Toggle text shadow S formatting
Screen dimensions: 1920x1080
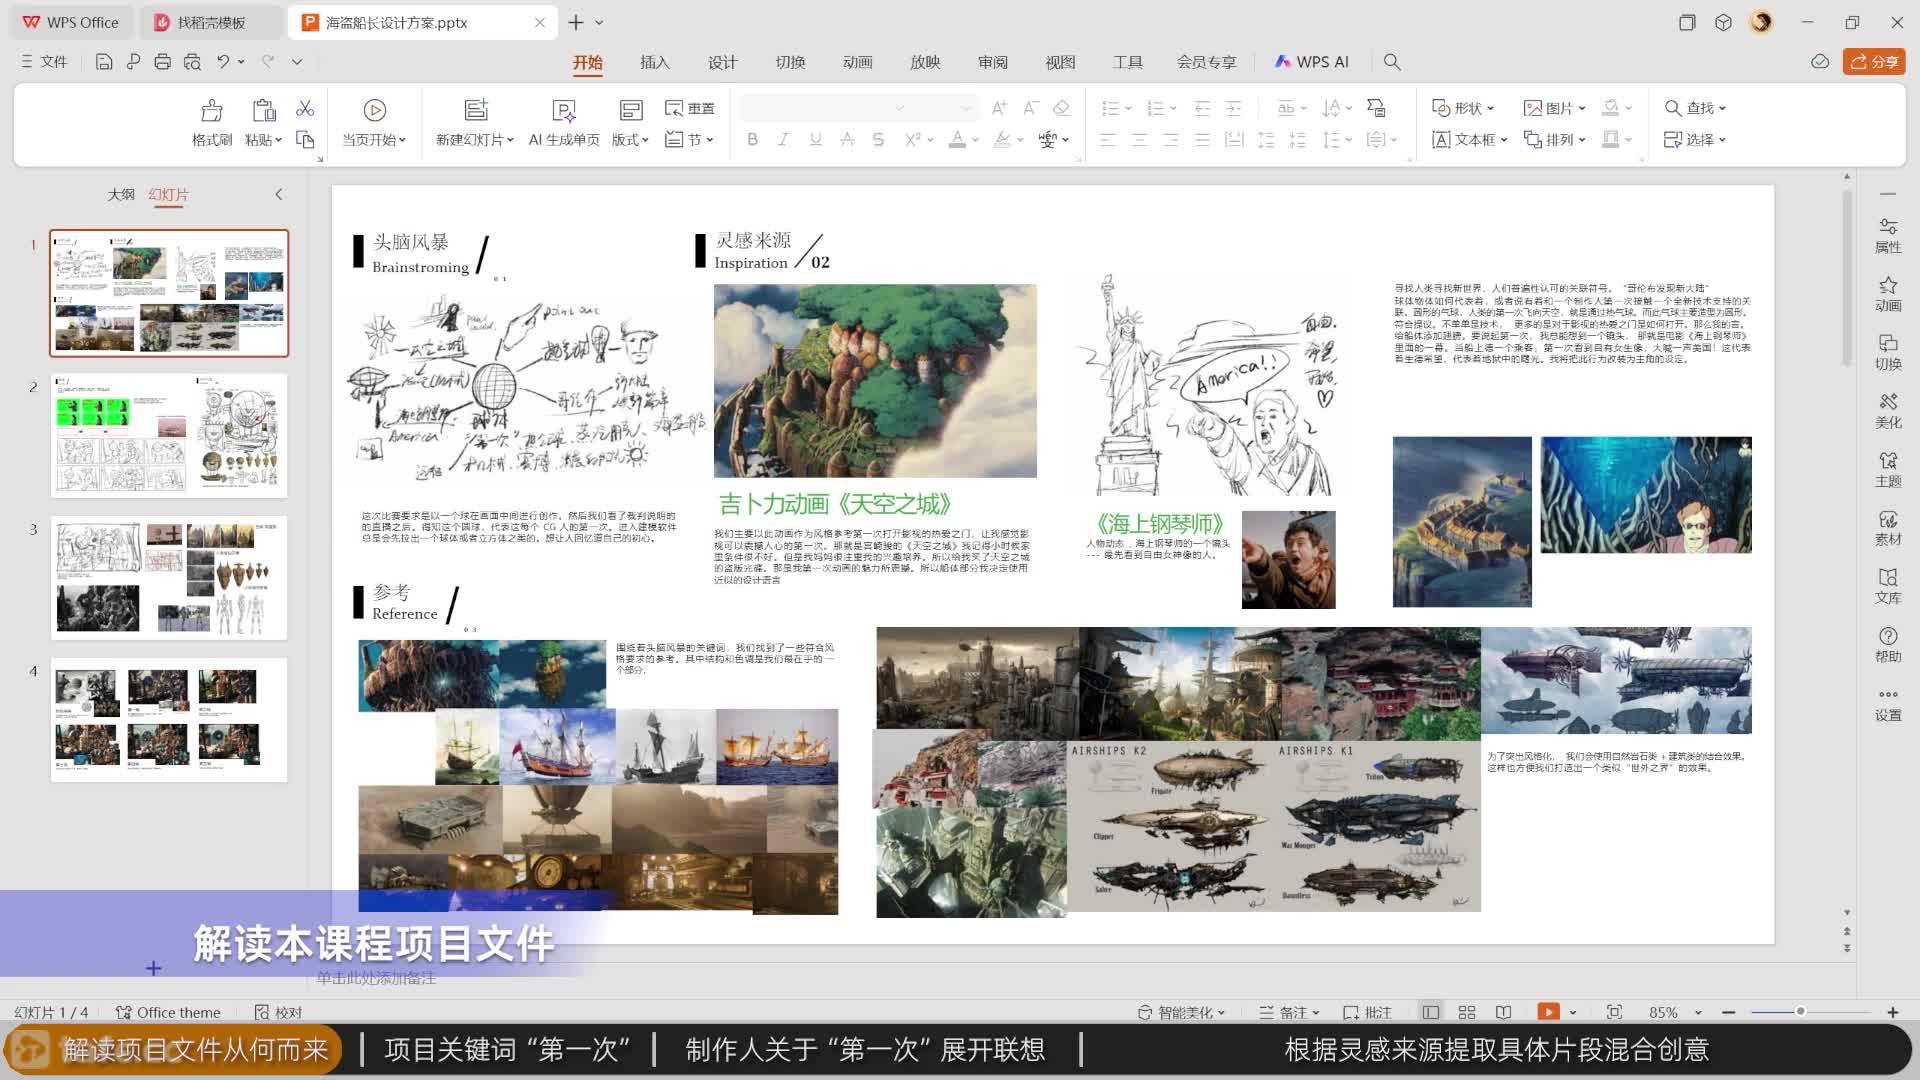pyautogui.click(x=878, y=140)
